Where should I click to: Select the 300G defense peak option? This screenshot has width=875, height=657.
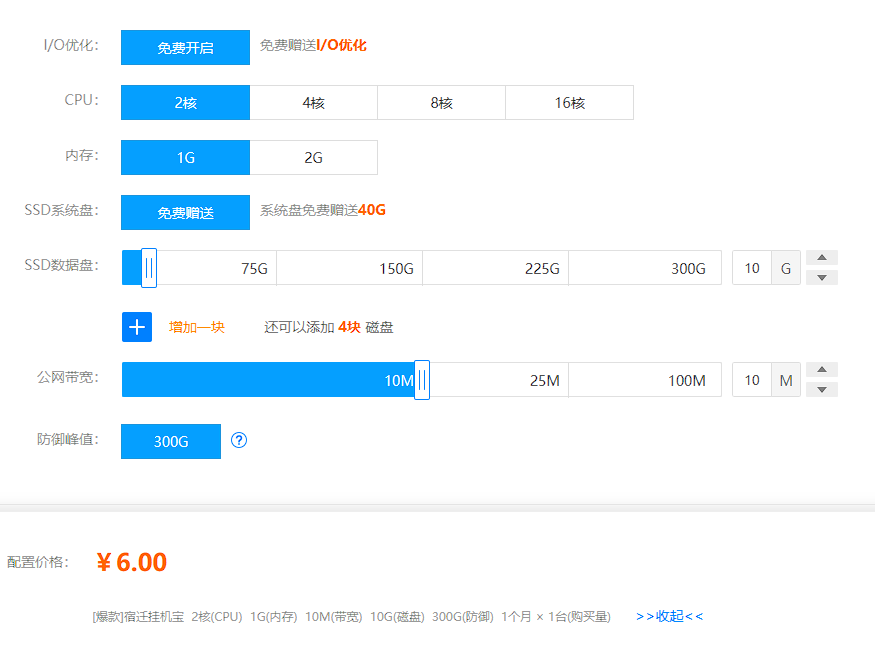[171, 441]
